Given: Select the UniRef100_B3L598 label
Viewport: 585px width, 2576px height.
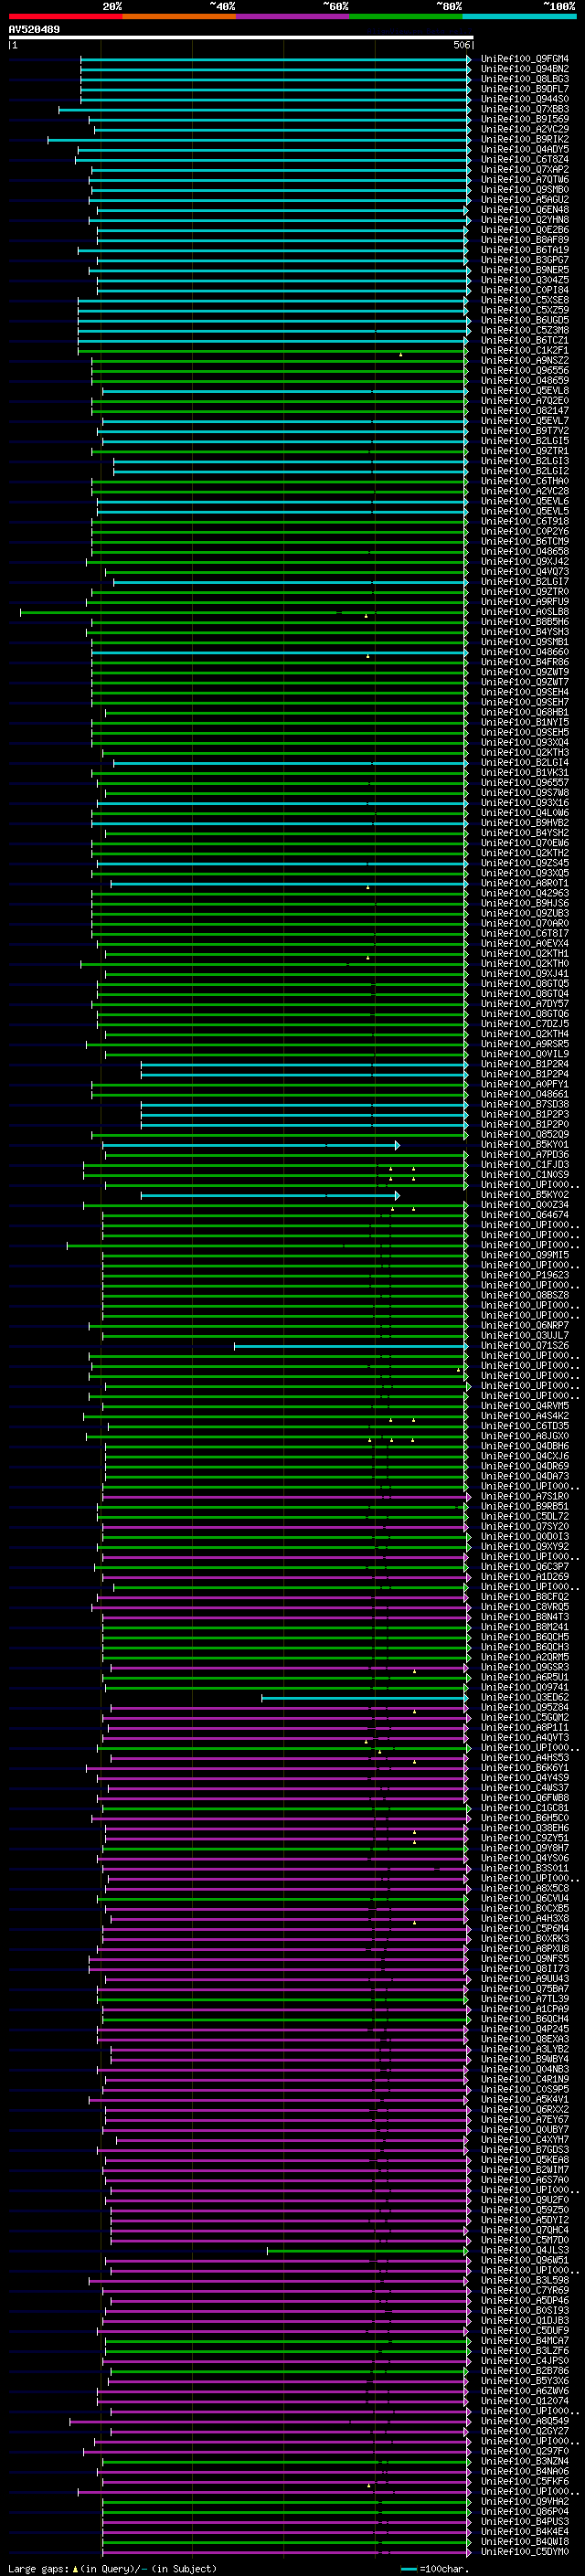Looking at the screenshot, I should tap(524, 2280).
